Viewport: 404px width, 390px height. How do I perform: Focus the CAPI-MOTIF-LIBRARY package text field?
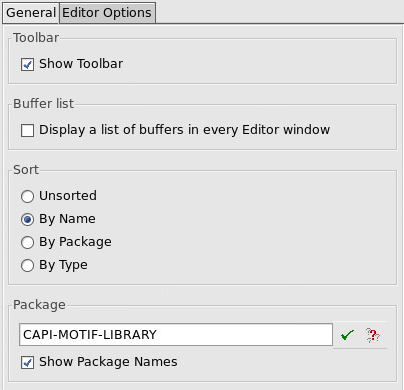point(176,334)
